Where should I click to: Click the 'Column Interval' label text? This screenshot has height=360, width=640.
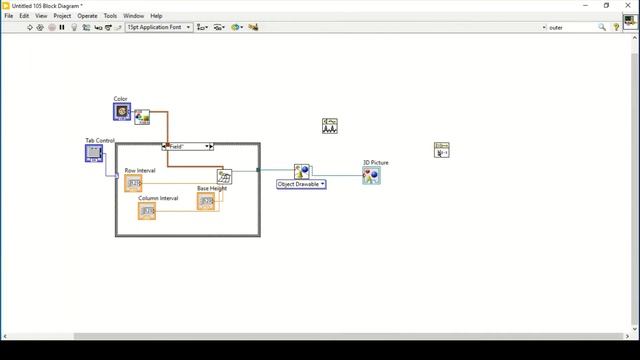tap(158, 198)
